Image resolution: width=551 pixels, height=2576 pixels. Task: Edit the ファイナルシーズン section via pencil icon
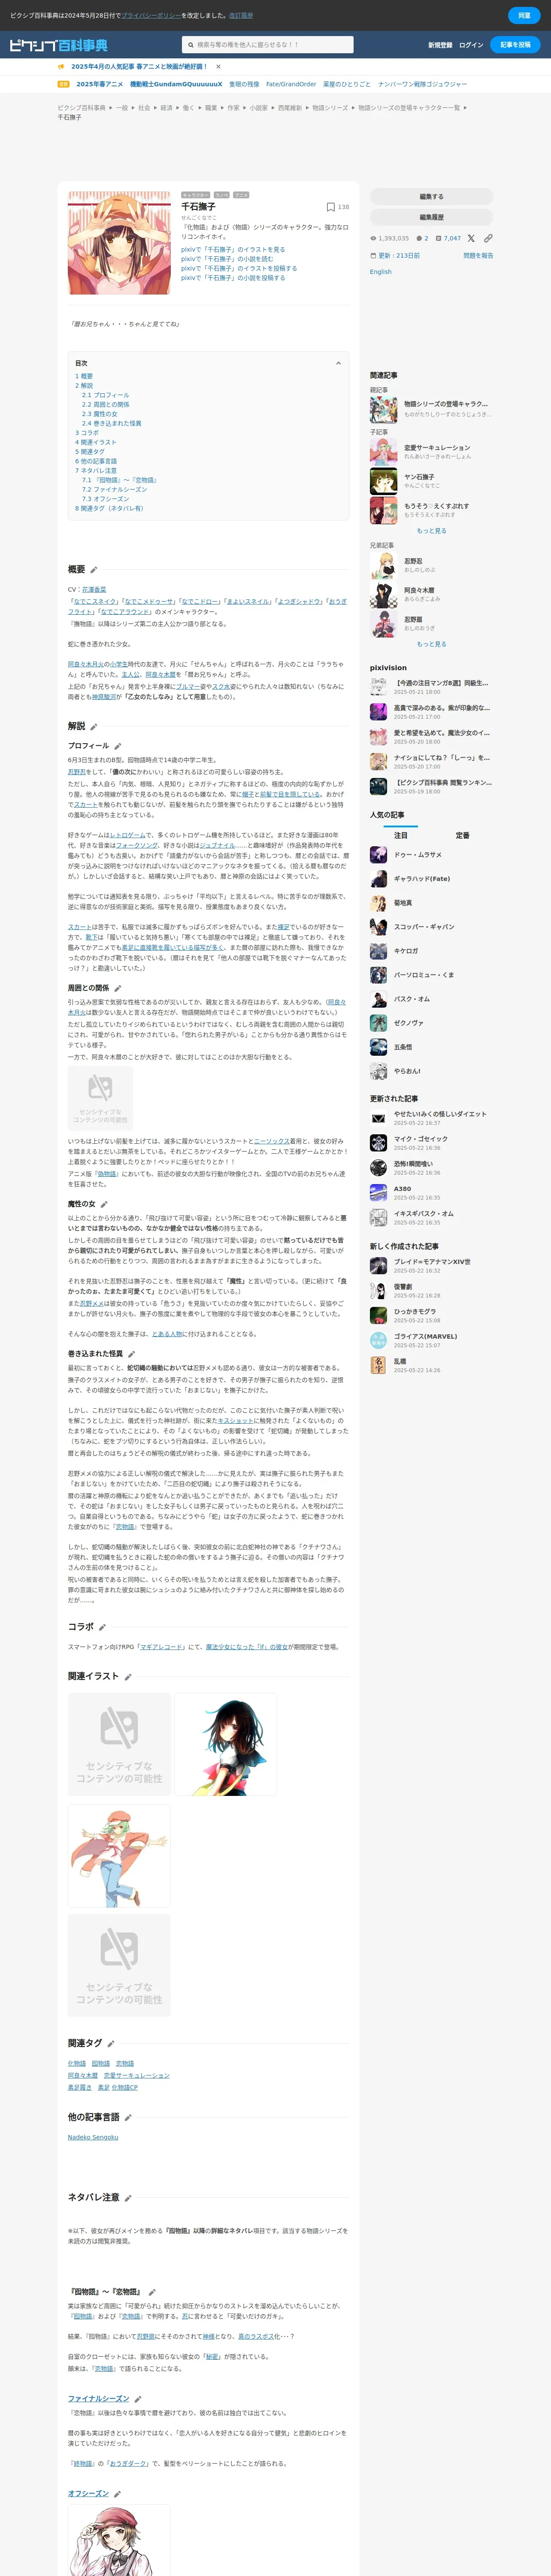click(x=138, y=2399)
